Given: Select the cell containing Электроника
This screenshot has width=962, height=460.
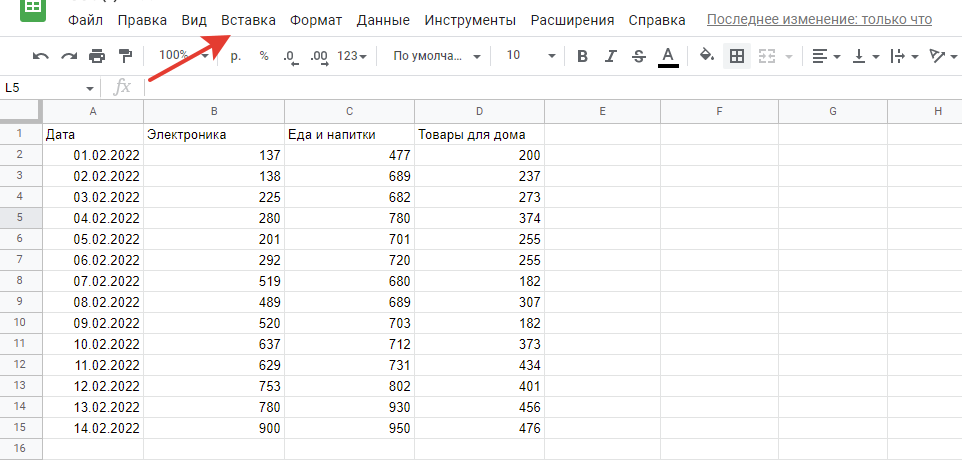Looking at the screenshot, I should 213,134.
